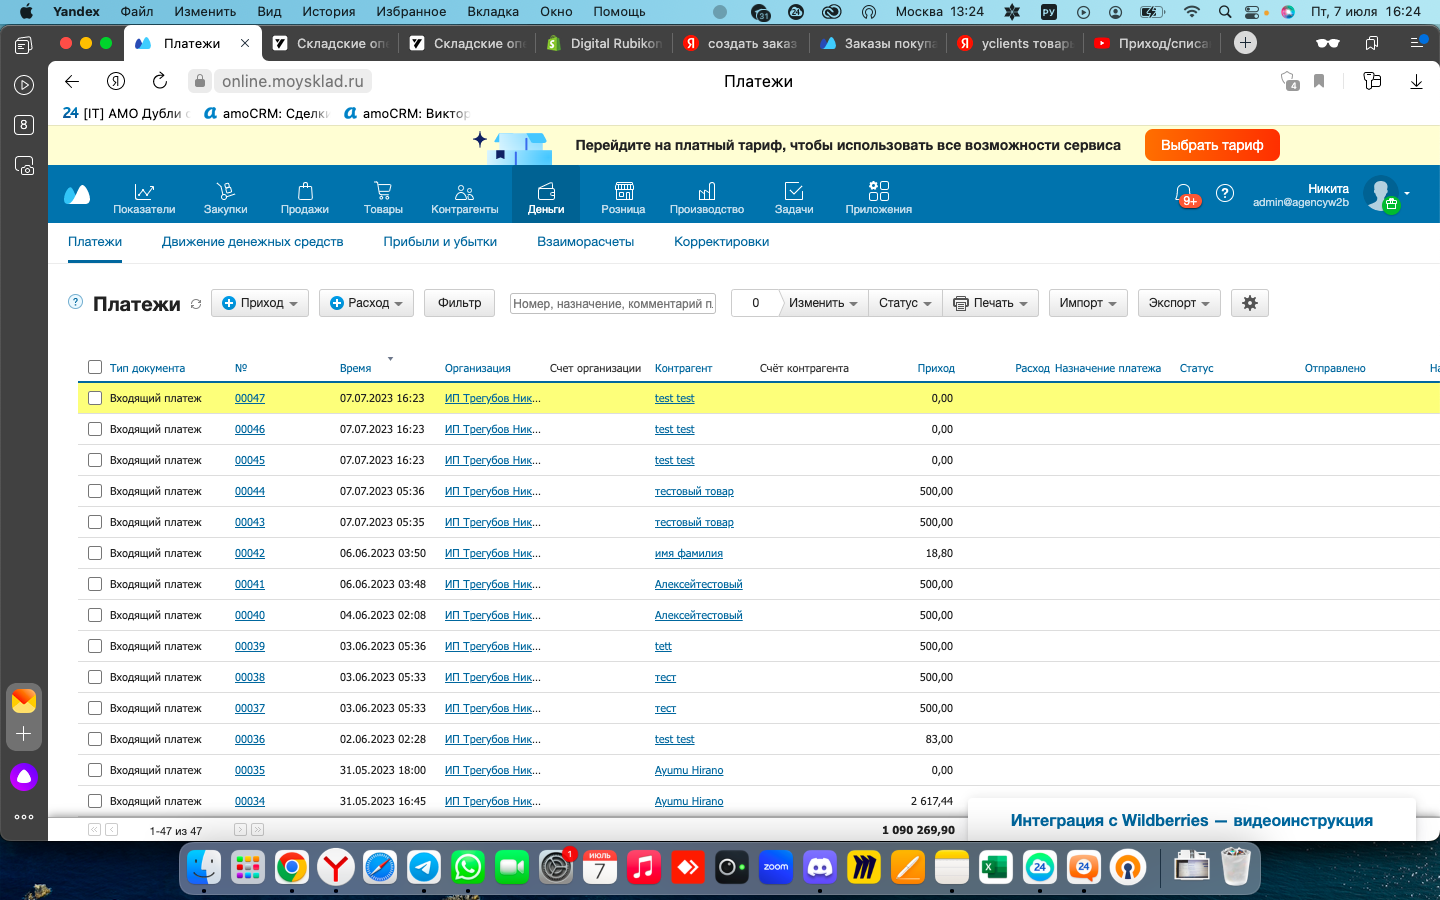Open the help question mark in header

click(1225, 193)
